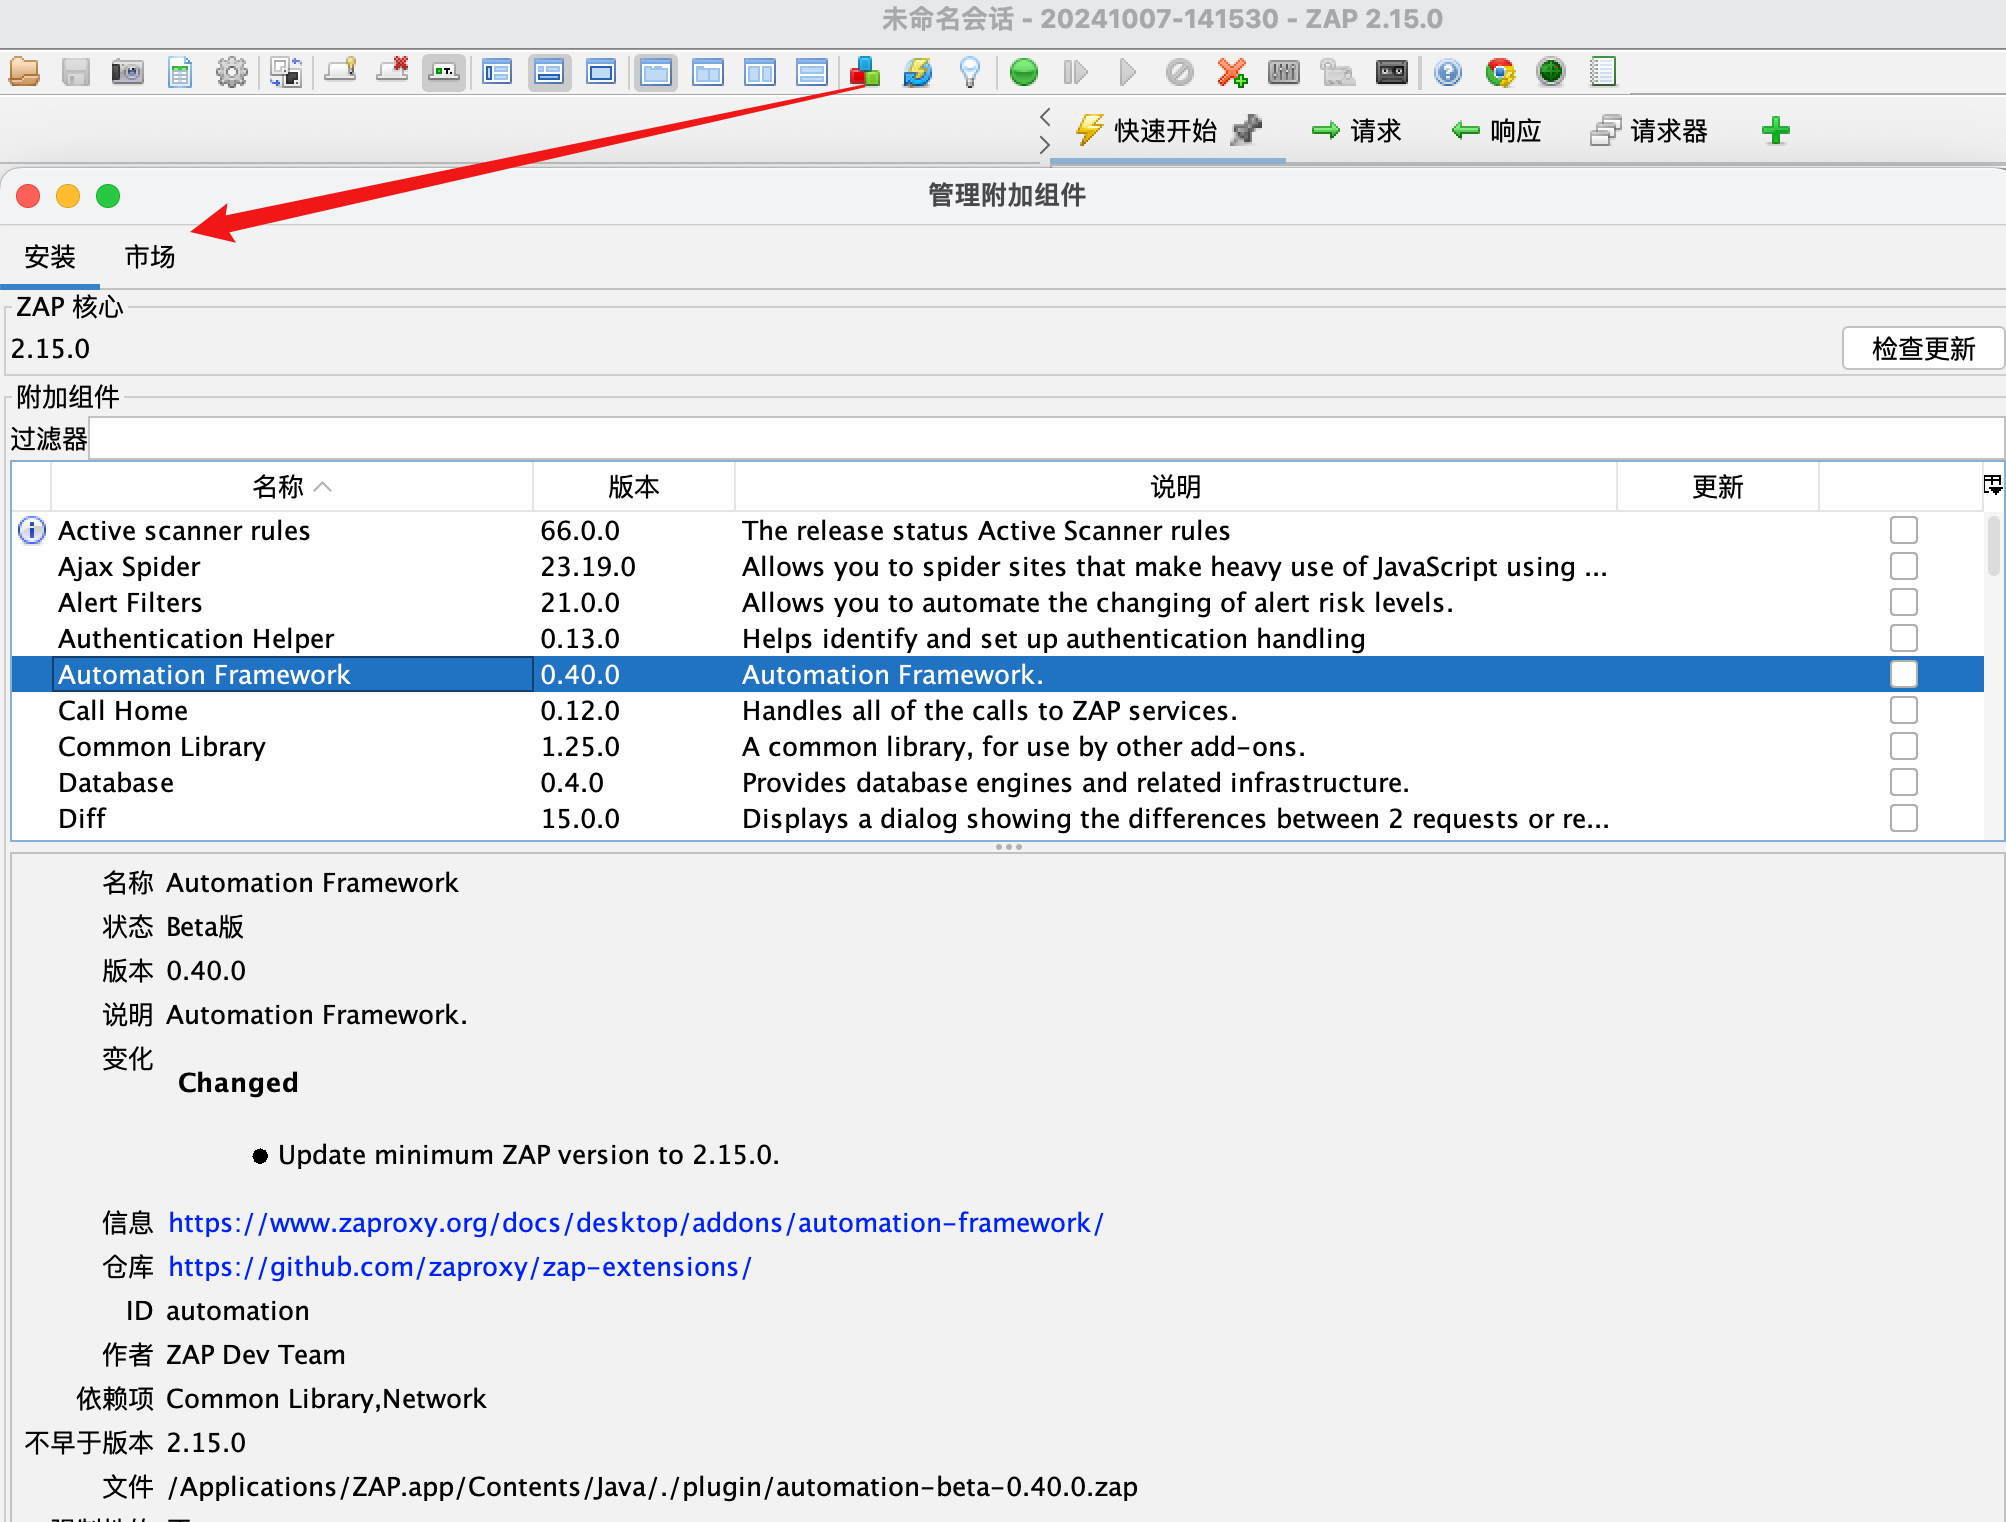Click into the 过滤器 filter input field
This screenshot has width=2006, height=1522.
pyautogui.click(x=1046, y=439)
